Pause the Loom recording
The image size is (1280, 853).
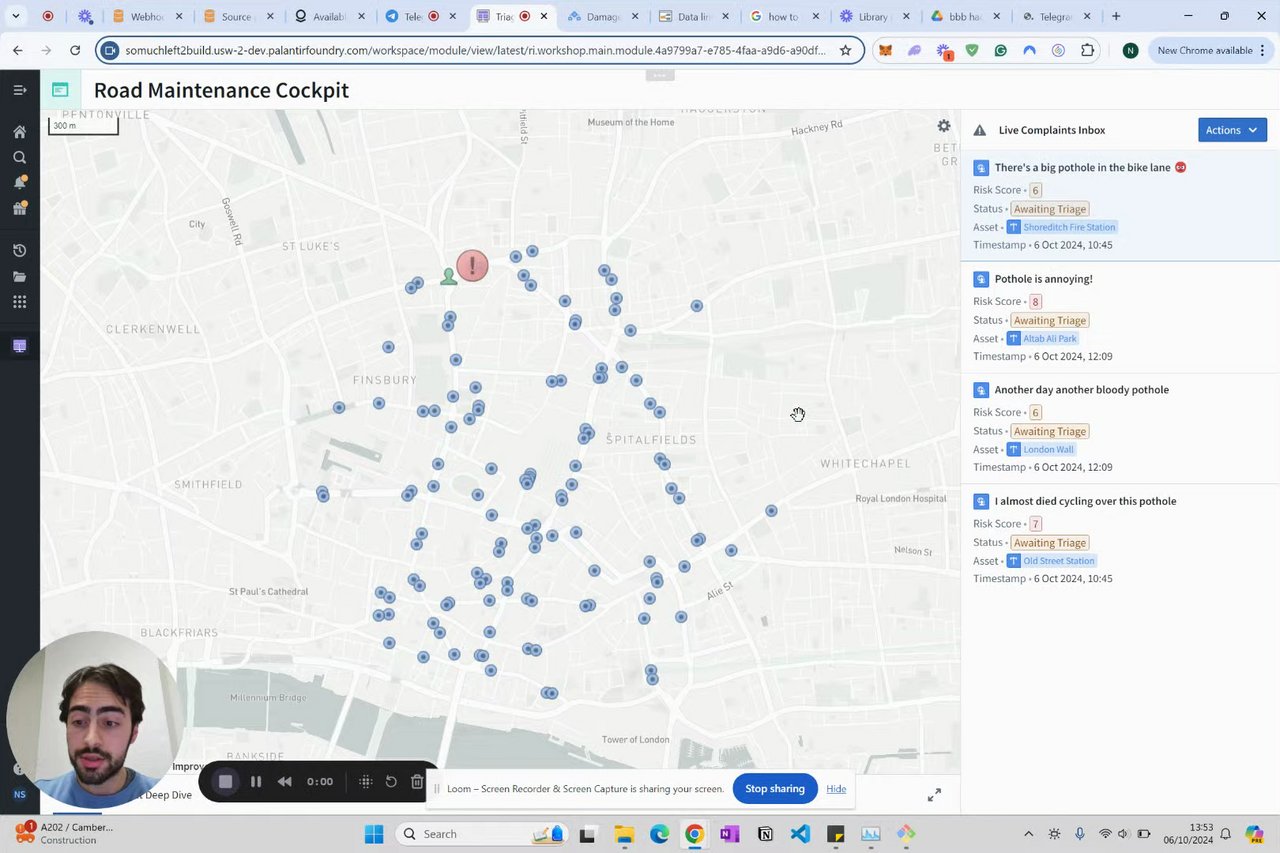[256, 782]
